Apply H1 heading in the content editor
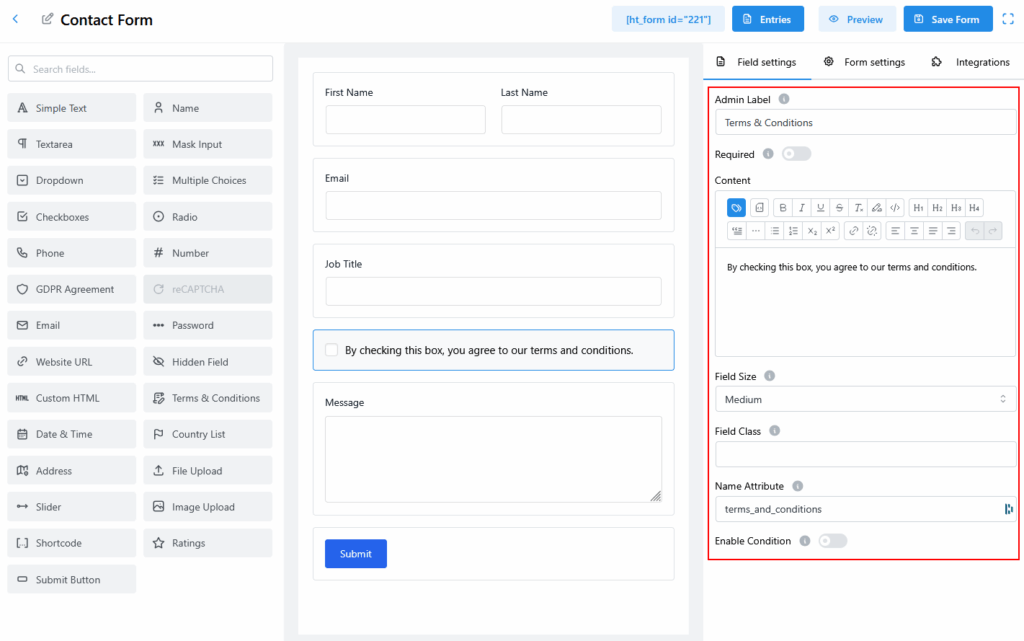Screen dimensions: 1024x641 (x=918, y=208)
